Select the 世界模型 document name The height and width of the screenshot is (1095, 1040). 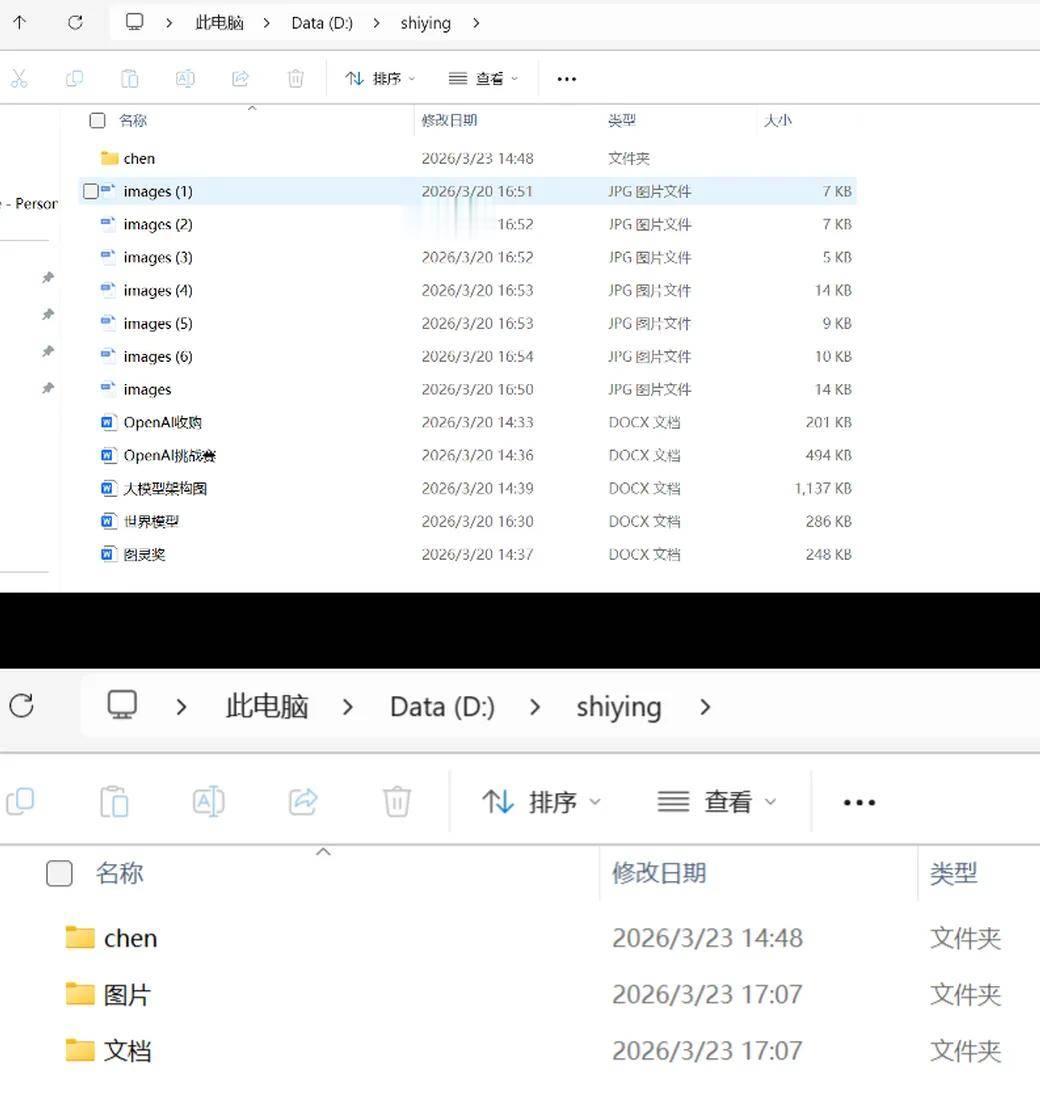pyautogui.click(x=151, y=521)
